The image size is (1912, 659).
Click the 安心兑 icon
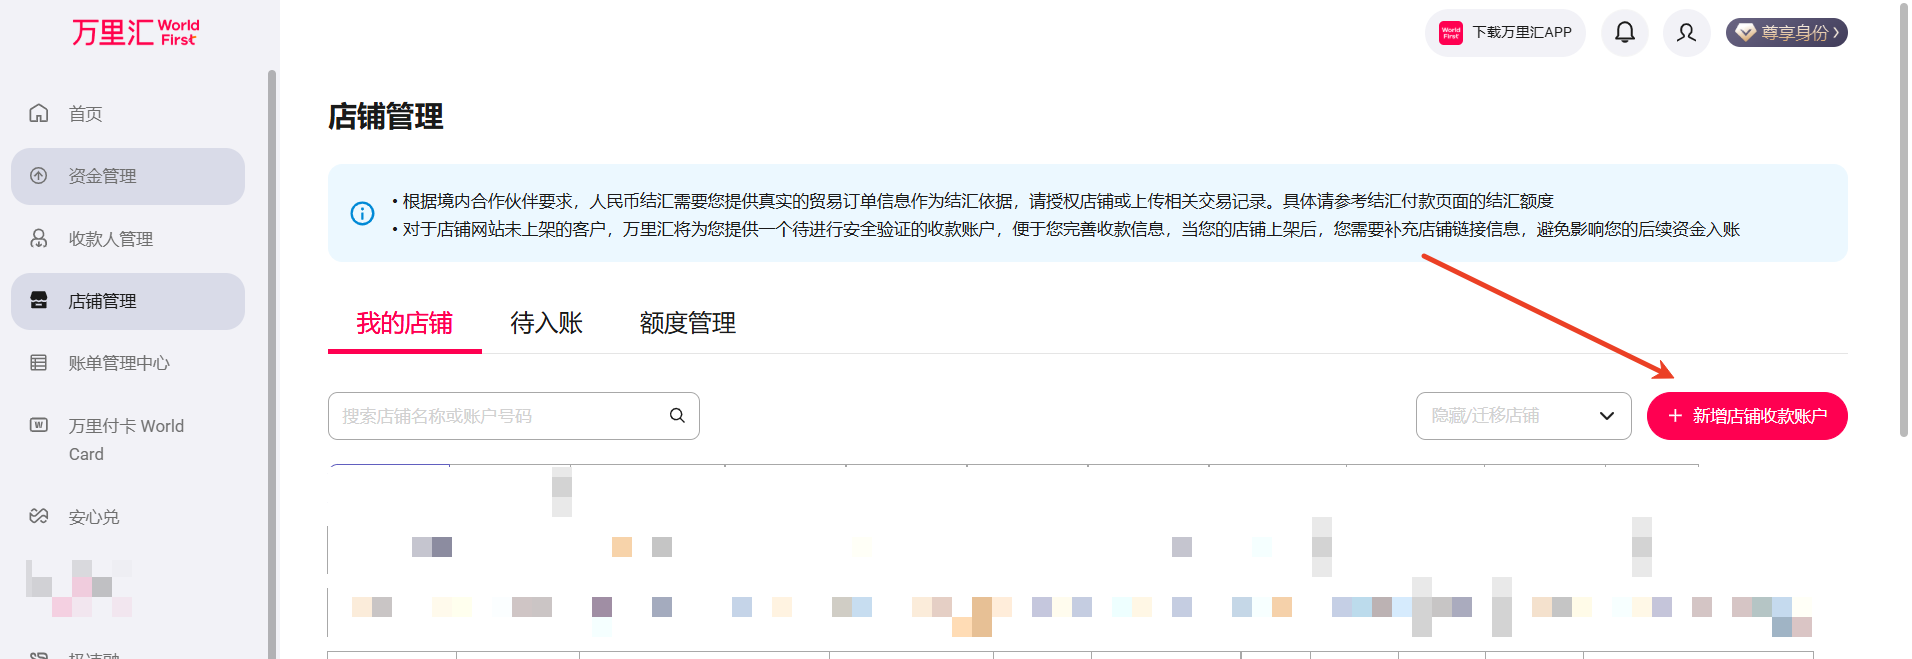pos(39,516)
